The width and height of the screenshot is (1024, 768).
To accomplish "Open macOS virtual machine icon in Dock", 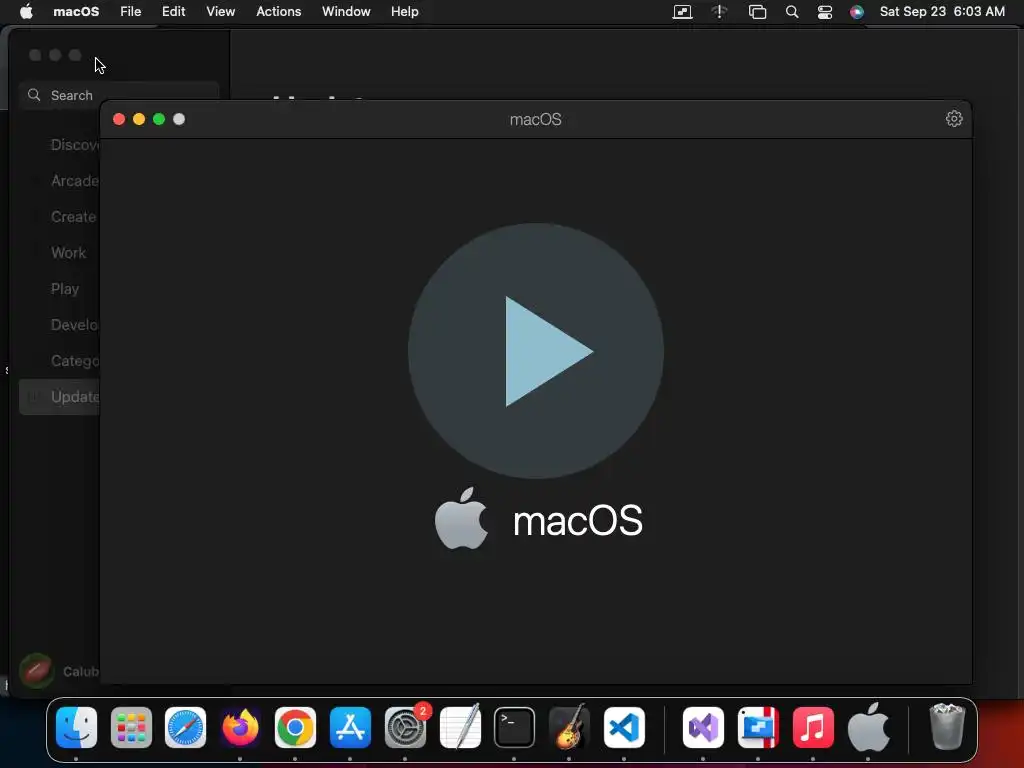I will pyautogui.click(x=869, y=728).
